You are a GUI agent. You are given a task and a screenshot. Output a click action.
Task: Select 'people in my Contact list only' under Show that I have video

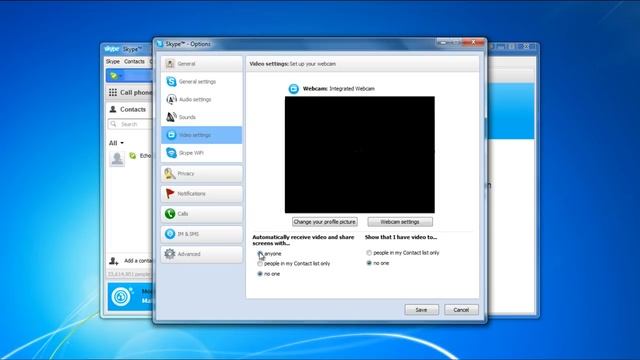tap(369, 253)
